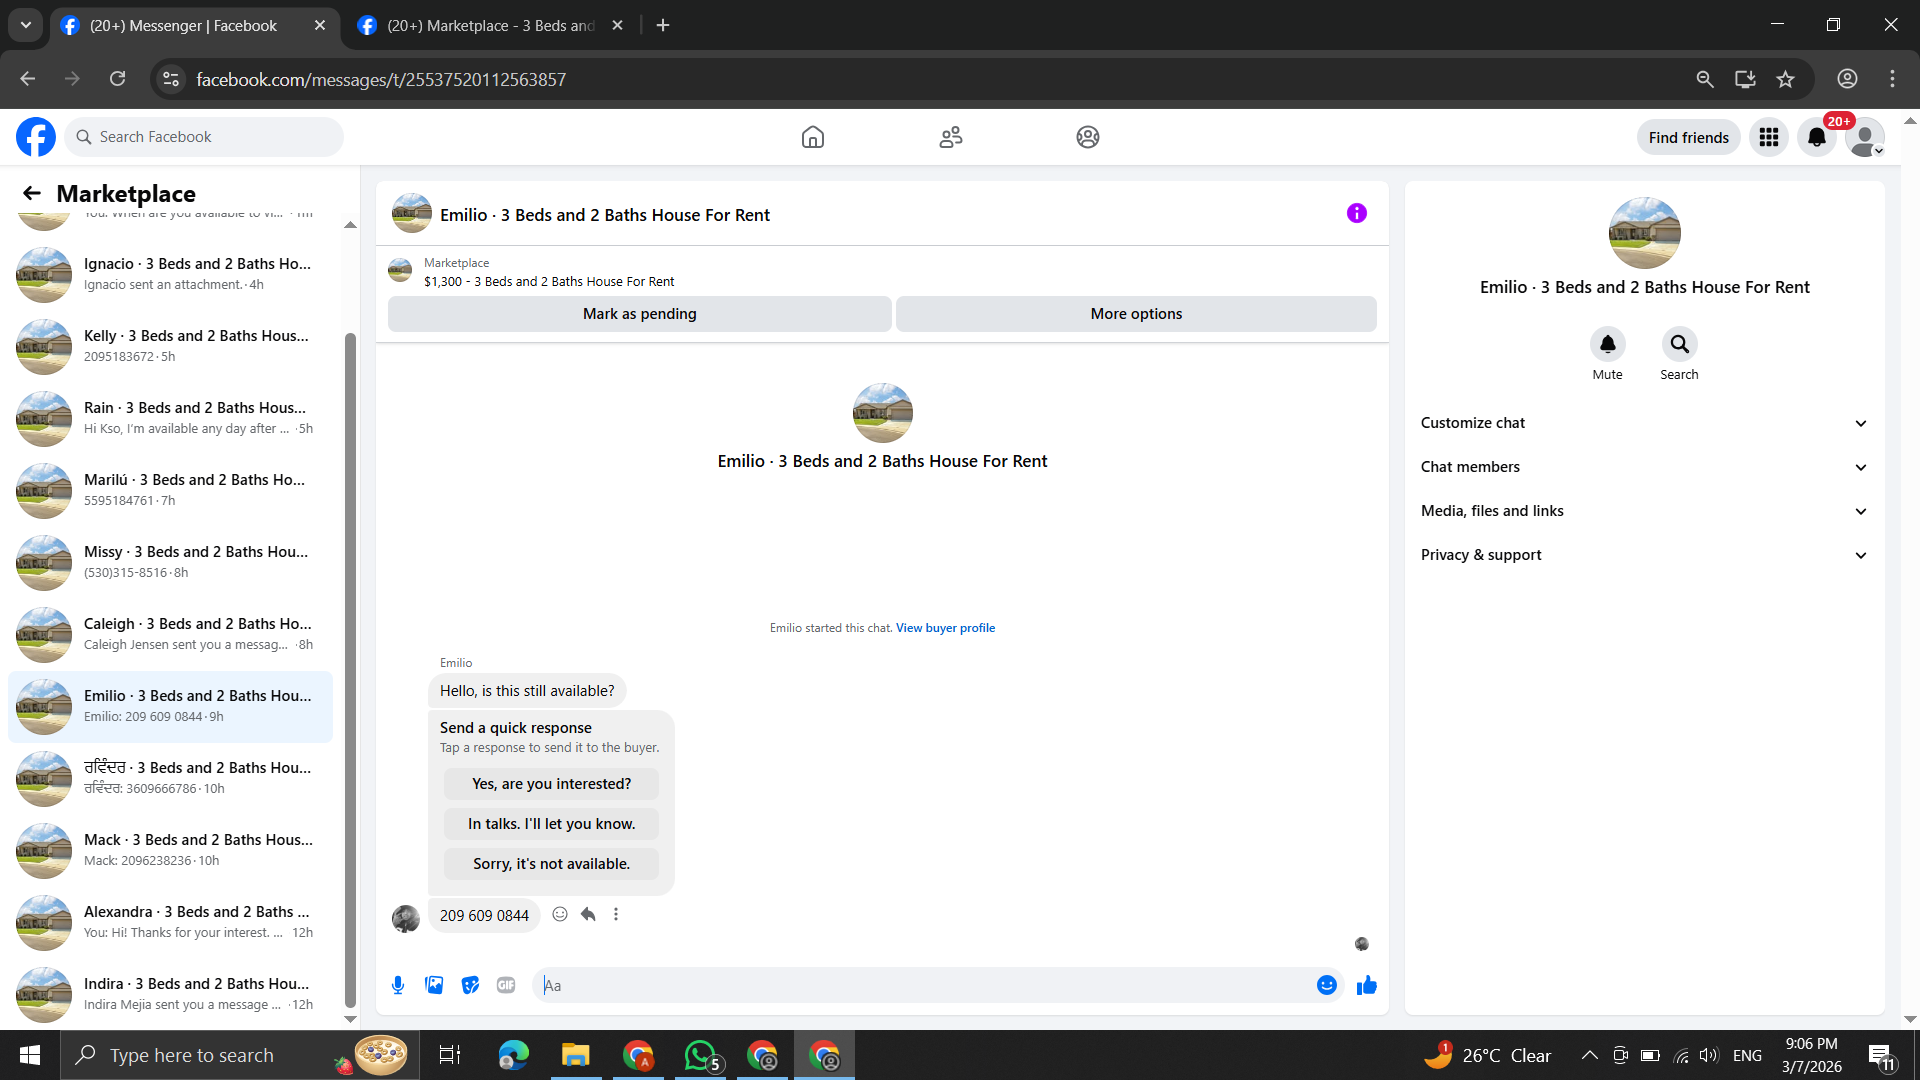Open the View buyer profile link

(x=945, y=628)
